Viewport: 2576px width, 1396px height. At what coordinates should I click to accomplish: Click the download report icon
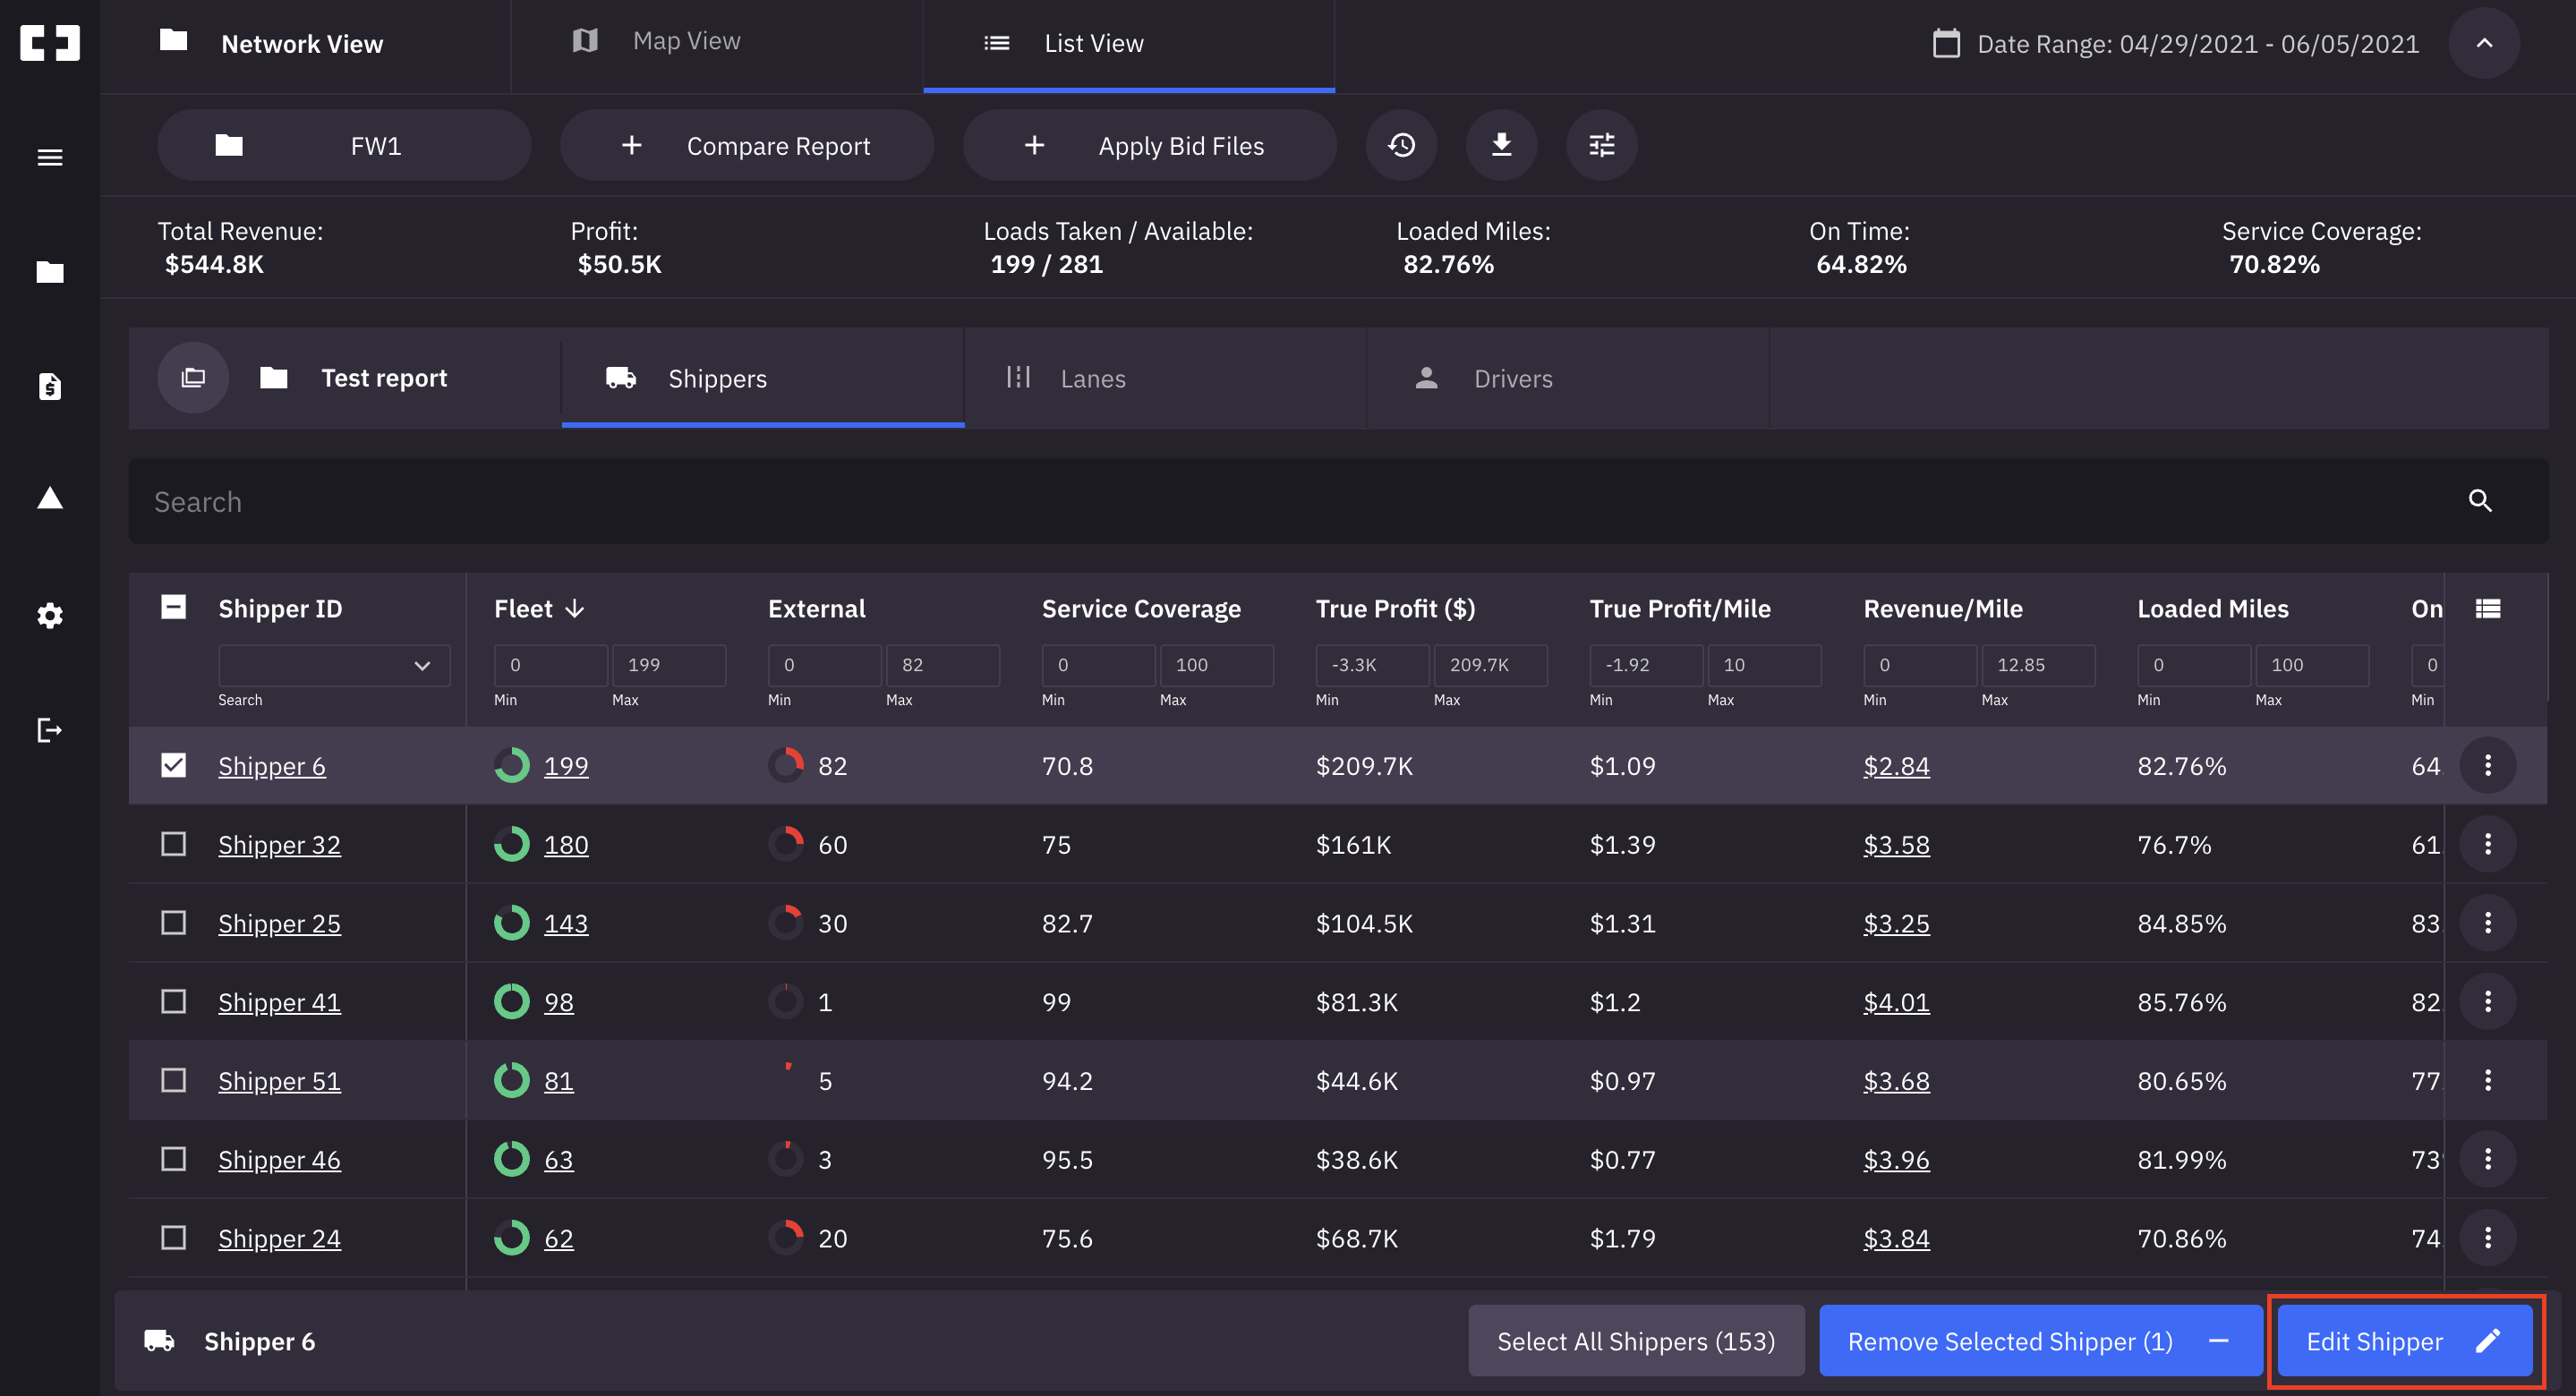1501,145
